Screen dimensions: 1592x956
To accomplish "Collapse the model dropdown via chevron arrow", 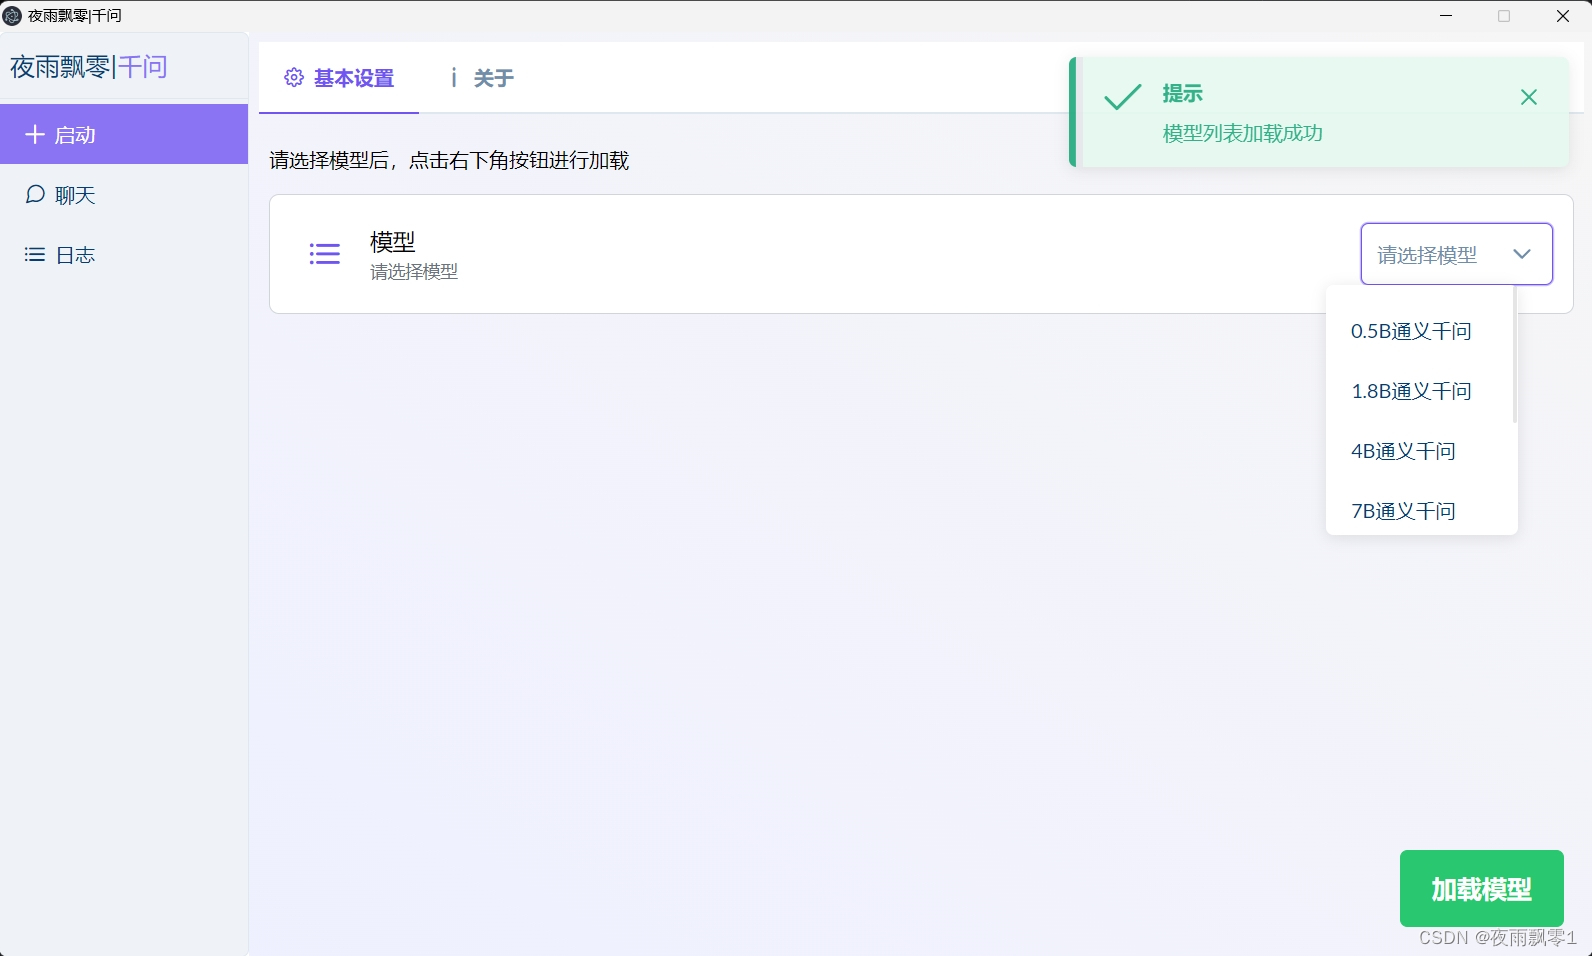I will (1521, 254).
